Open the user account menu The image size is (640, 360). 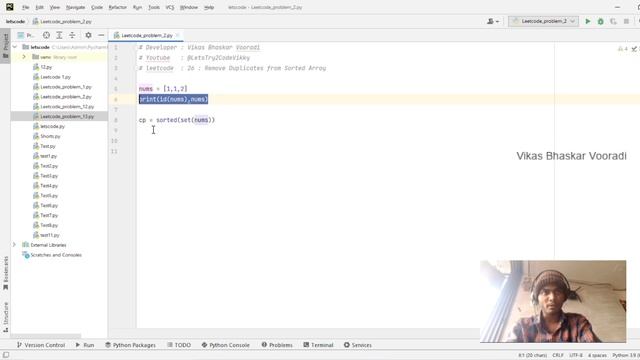pyautogui.click(x=493, y=21)
